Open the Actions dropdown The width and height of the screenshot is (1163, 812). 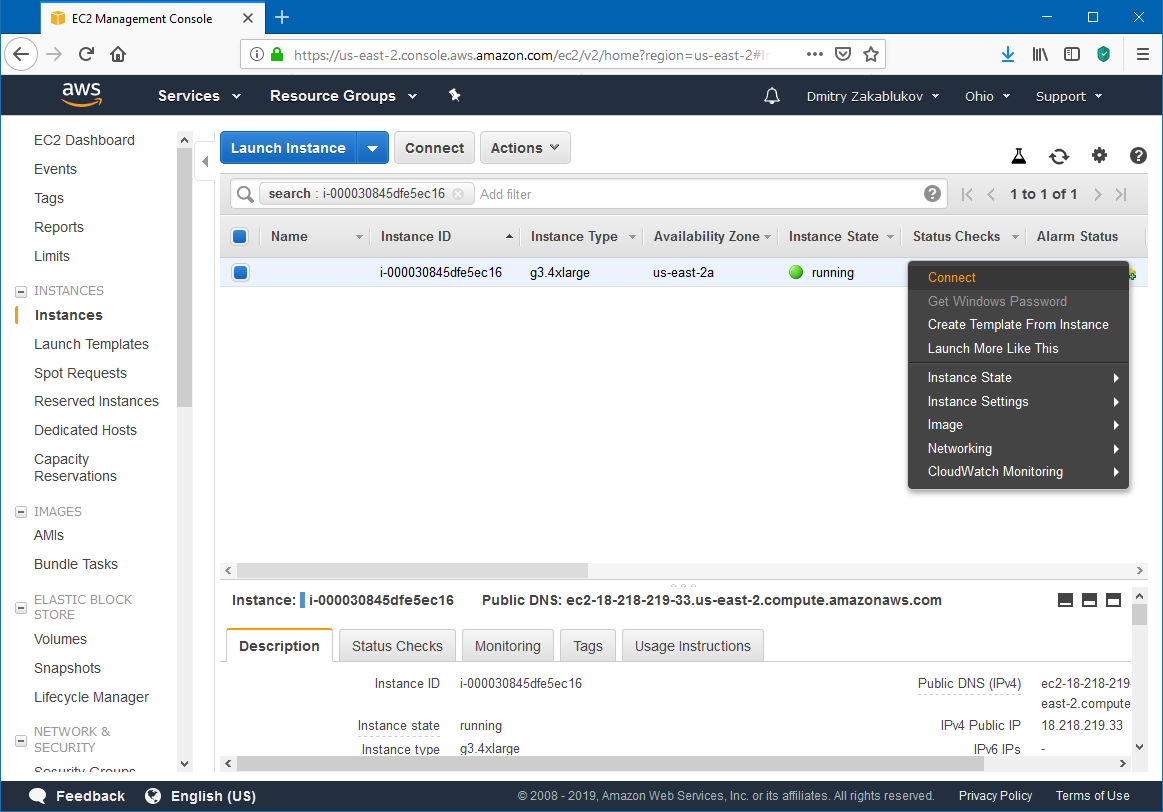pyautogui.click(x=525, y=148)
